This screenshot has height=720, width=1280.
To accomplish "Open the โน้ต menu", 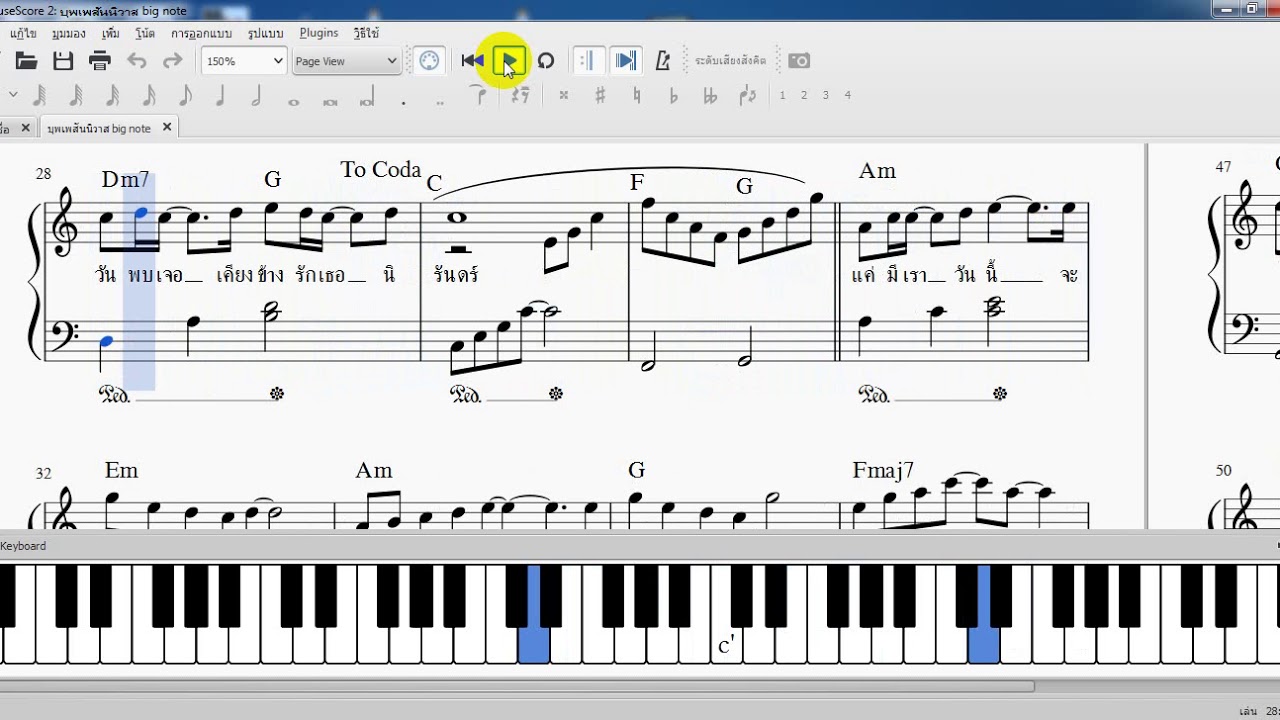I will [146, 33].
